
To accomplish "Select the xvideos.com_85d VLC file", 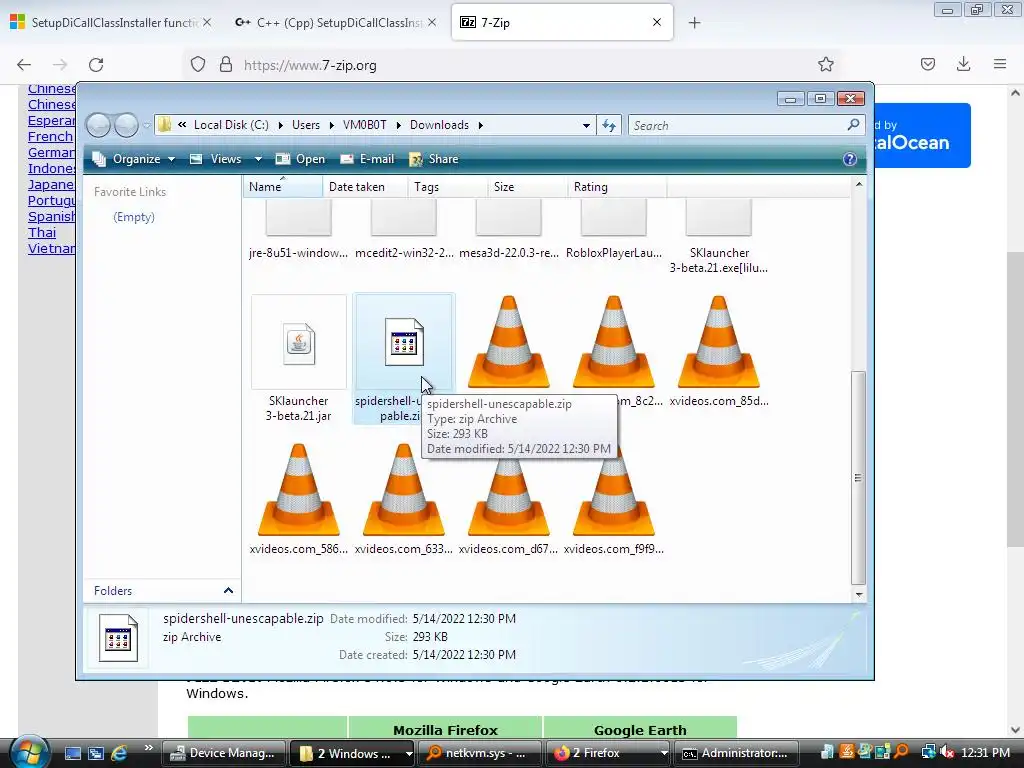I will [x=718, y=342].
